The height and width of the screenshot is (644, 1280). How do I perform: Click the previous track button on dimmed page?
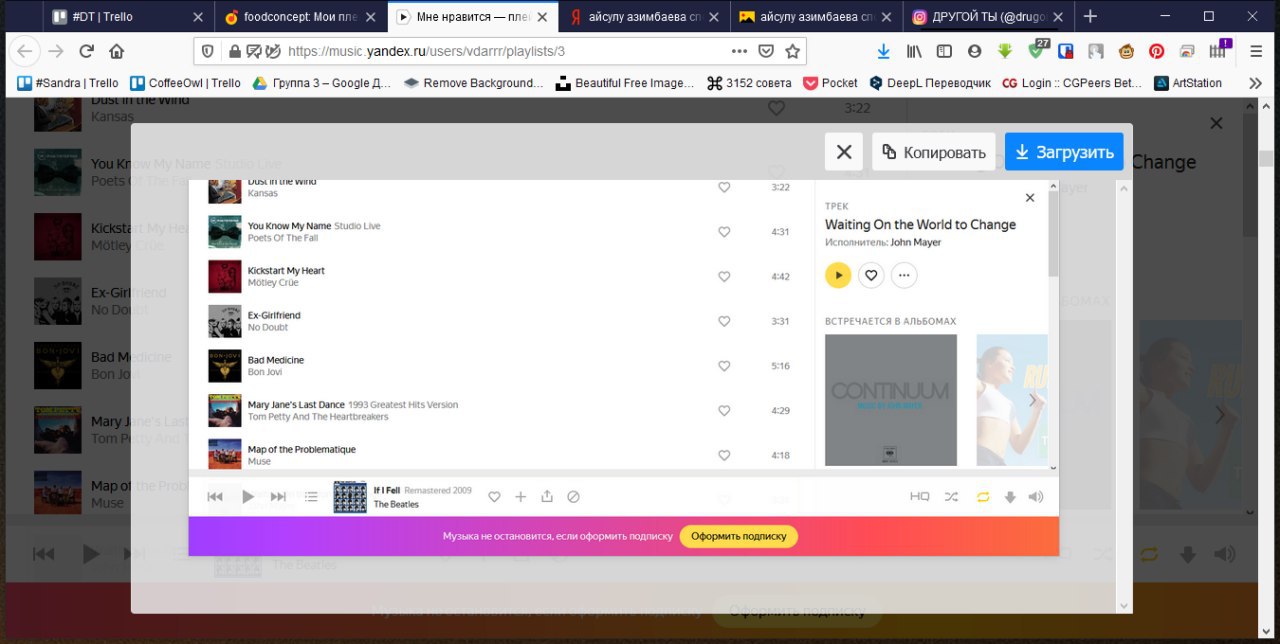43,553
